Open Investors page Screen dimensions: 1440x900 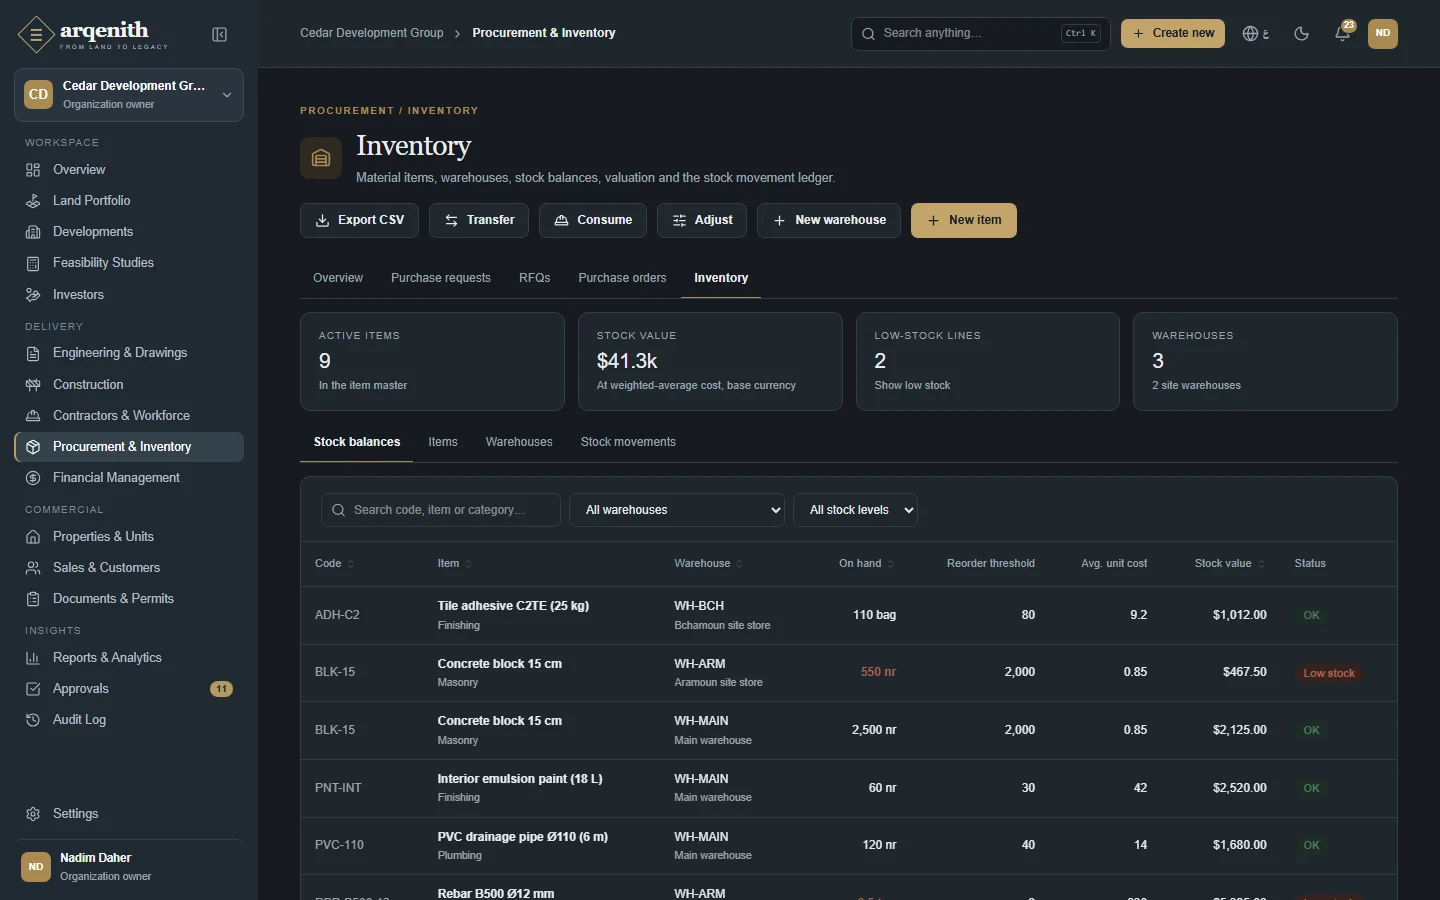(129, 295)
